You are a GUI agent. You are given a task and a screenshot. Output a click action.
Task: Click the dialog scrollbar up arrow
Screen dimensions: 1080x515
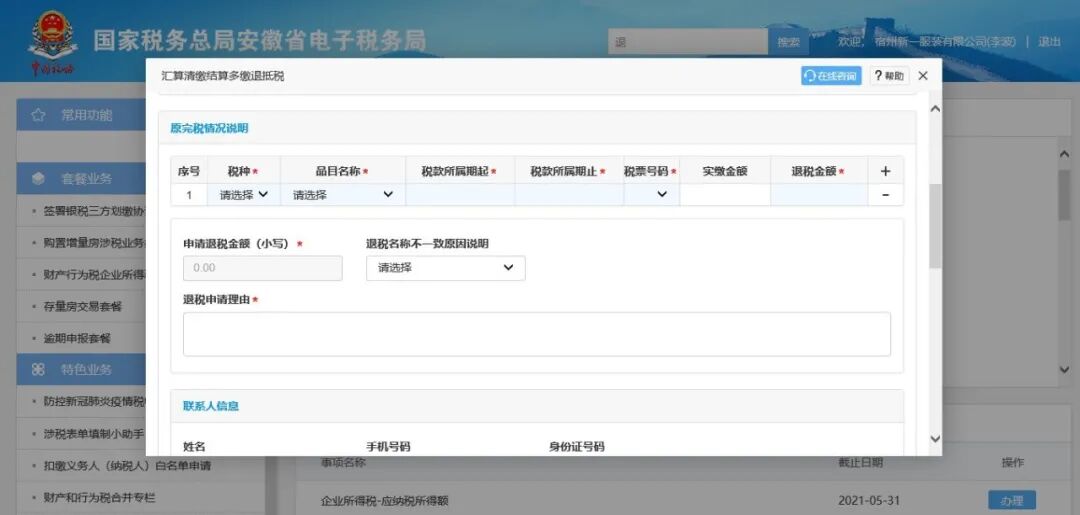click(x=935, y=109)
